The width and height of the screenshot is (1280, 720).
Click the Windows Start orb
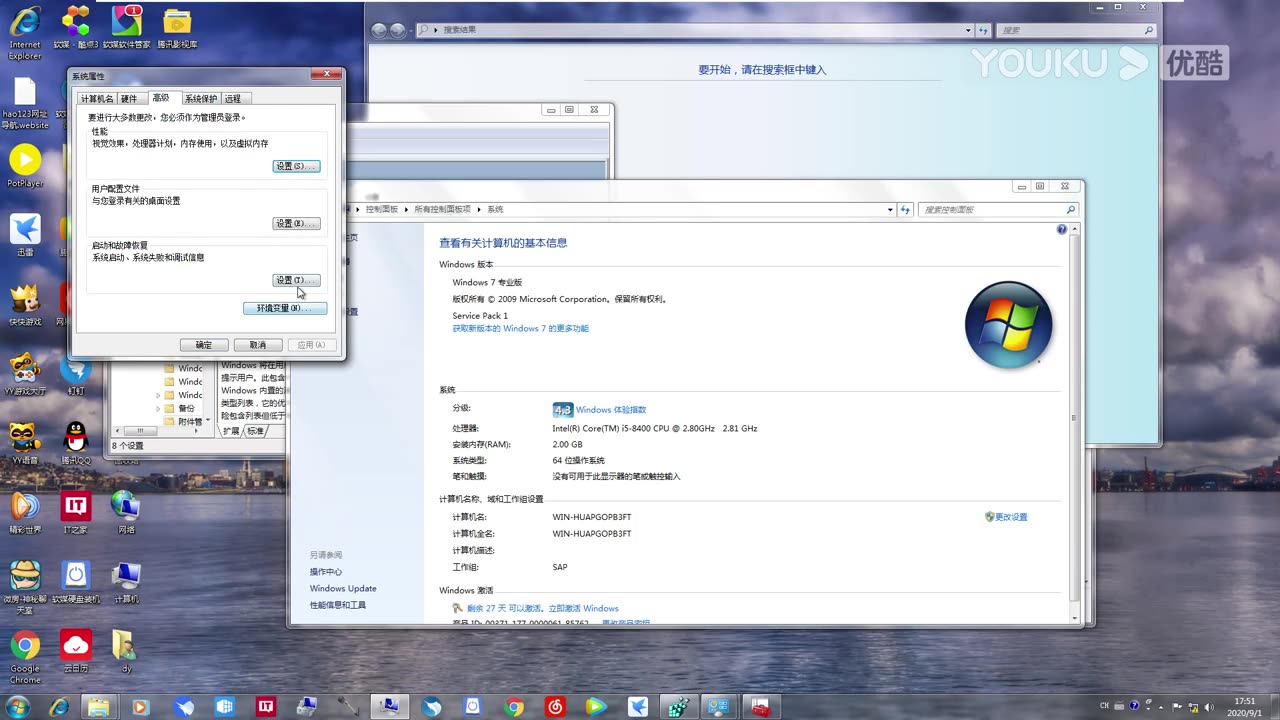(17, 706)
